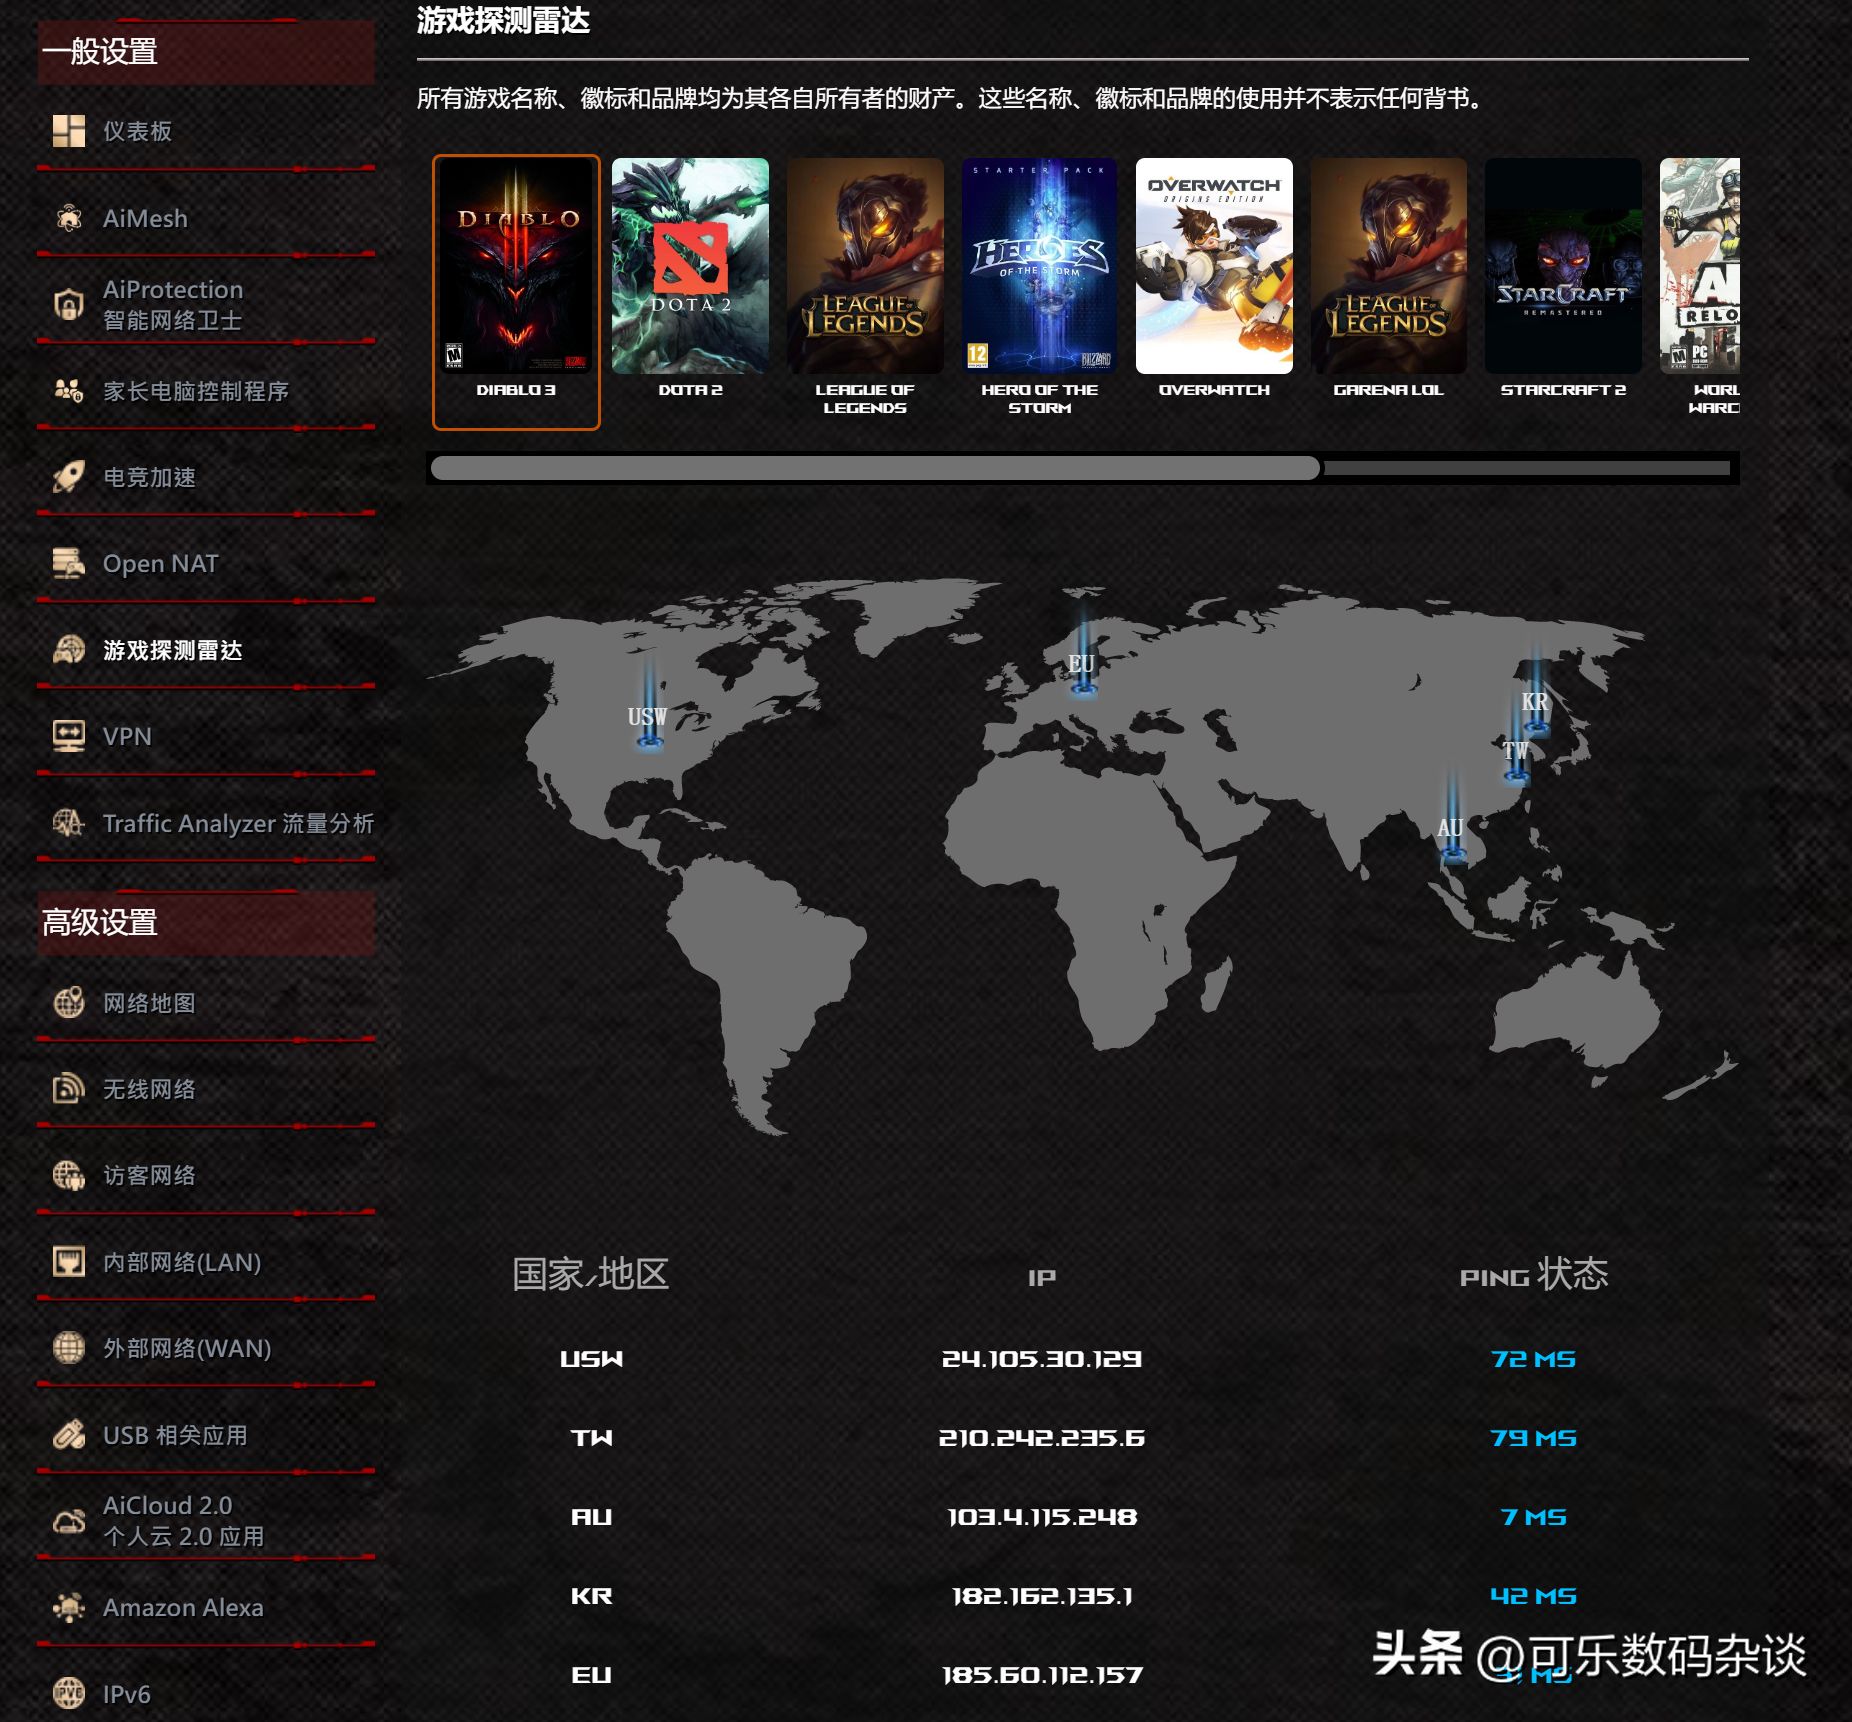Select the Overwatch game cover
Image resolution: width=1852 pixels, height=1722 pixels.
point(1214,266)
